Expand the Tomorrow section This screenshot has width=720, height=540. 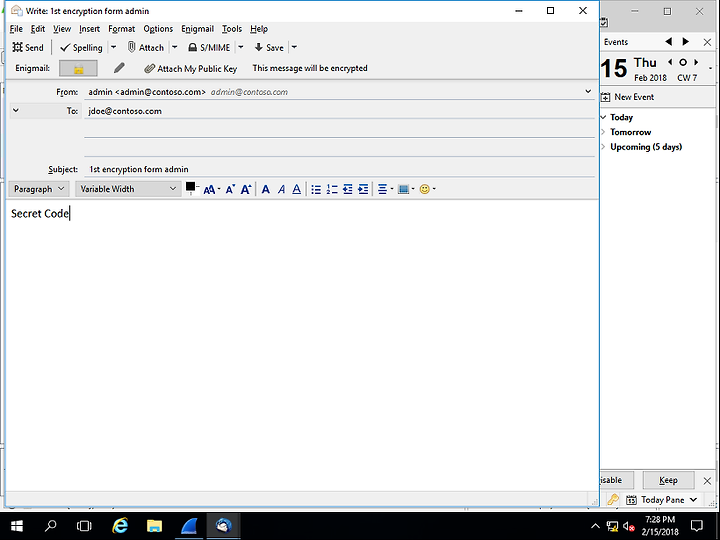(x=603, y=132)
